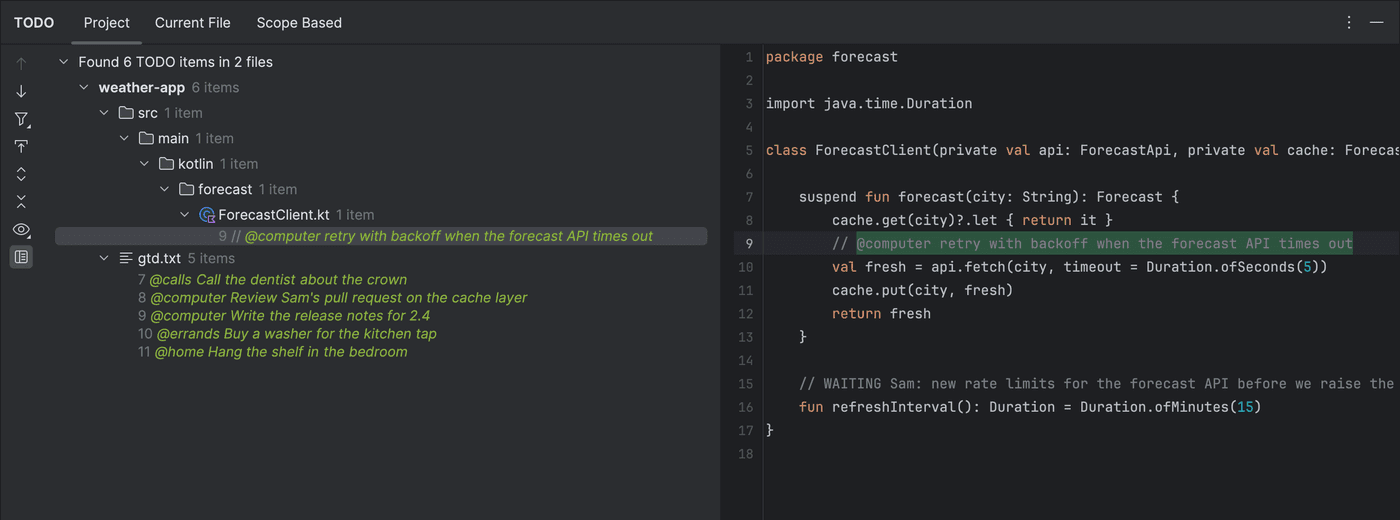Click the autoscroll to source icon

click(x=21, y=147)
